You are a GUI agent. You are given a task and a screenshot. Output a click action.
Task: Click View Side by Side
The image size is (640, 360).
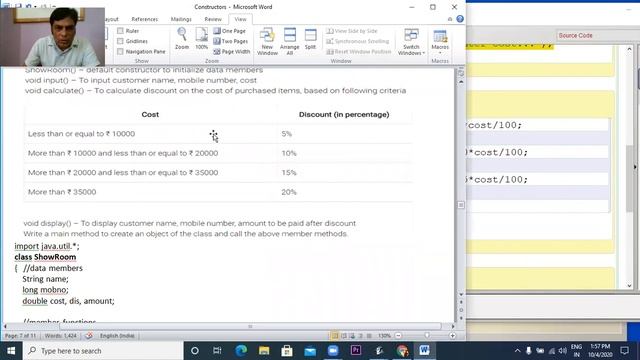[352, 31]
